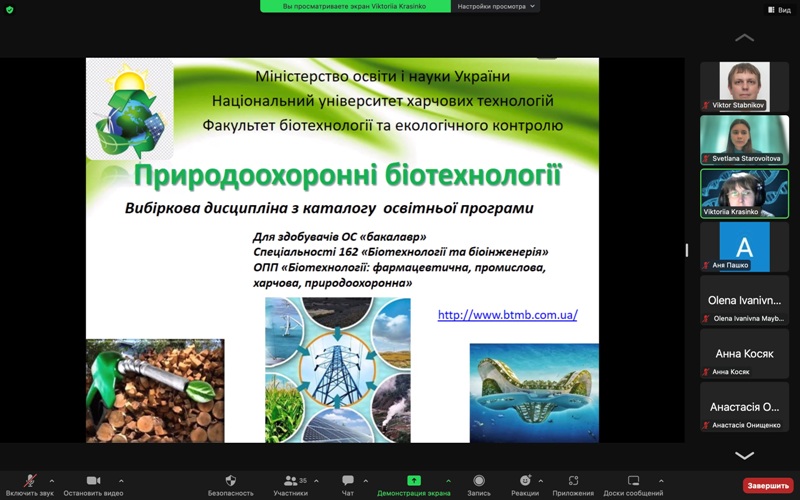800x500 pixels.
Task: Click muted mic icon on Аня Пашко
Action: pyautogui.click(x=706, y=265)
